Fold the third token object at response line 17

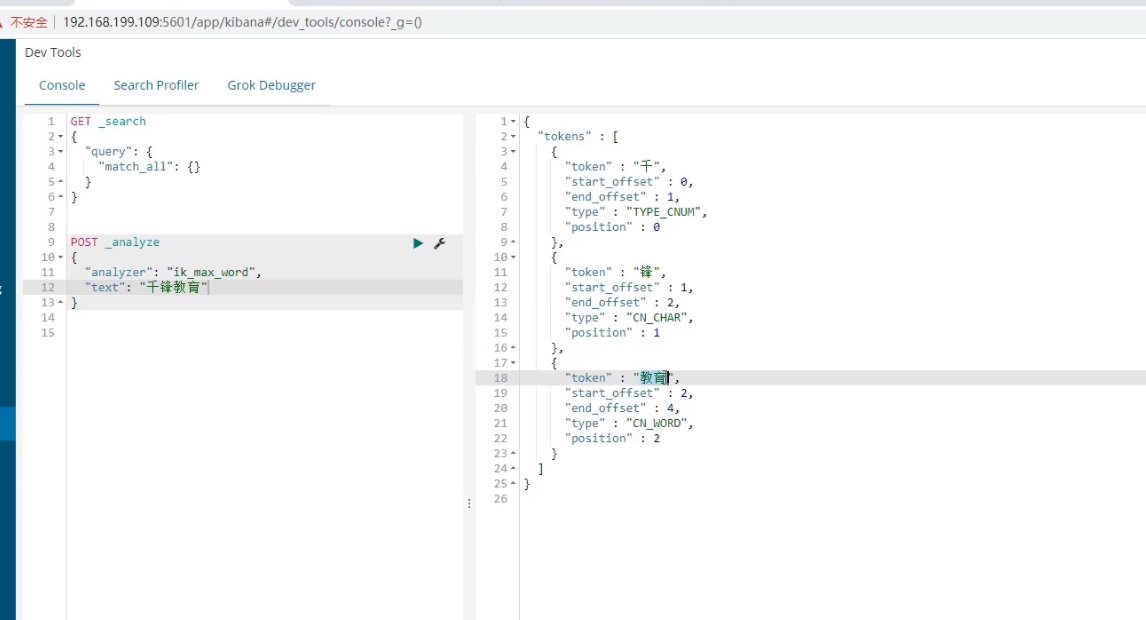pyautogui.click(x=514, y=363)
